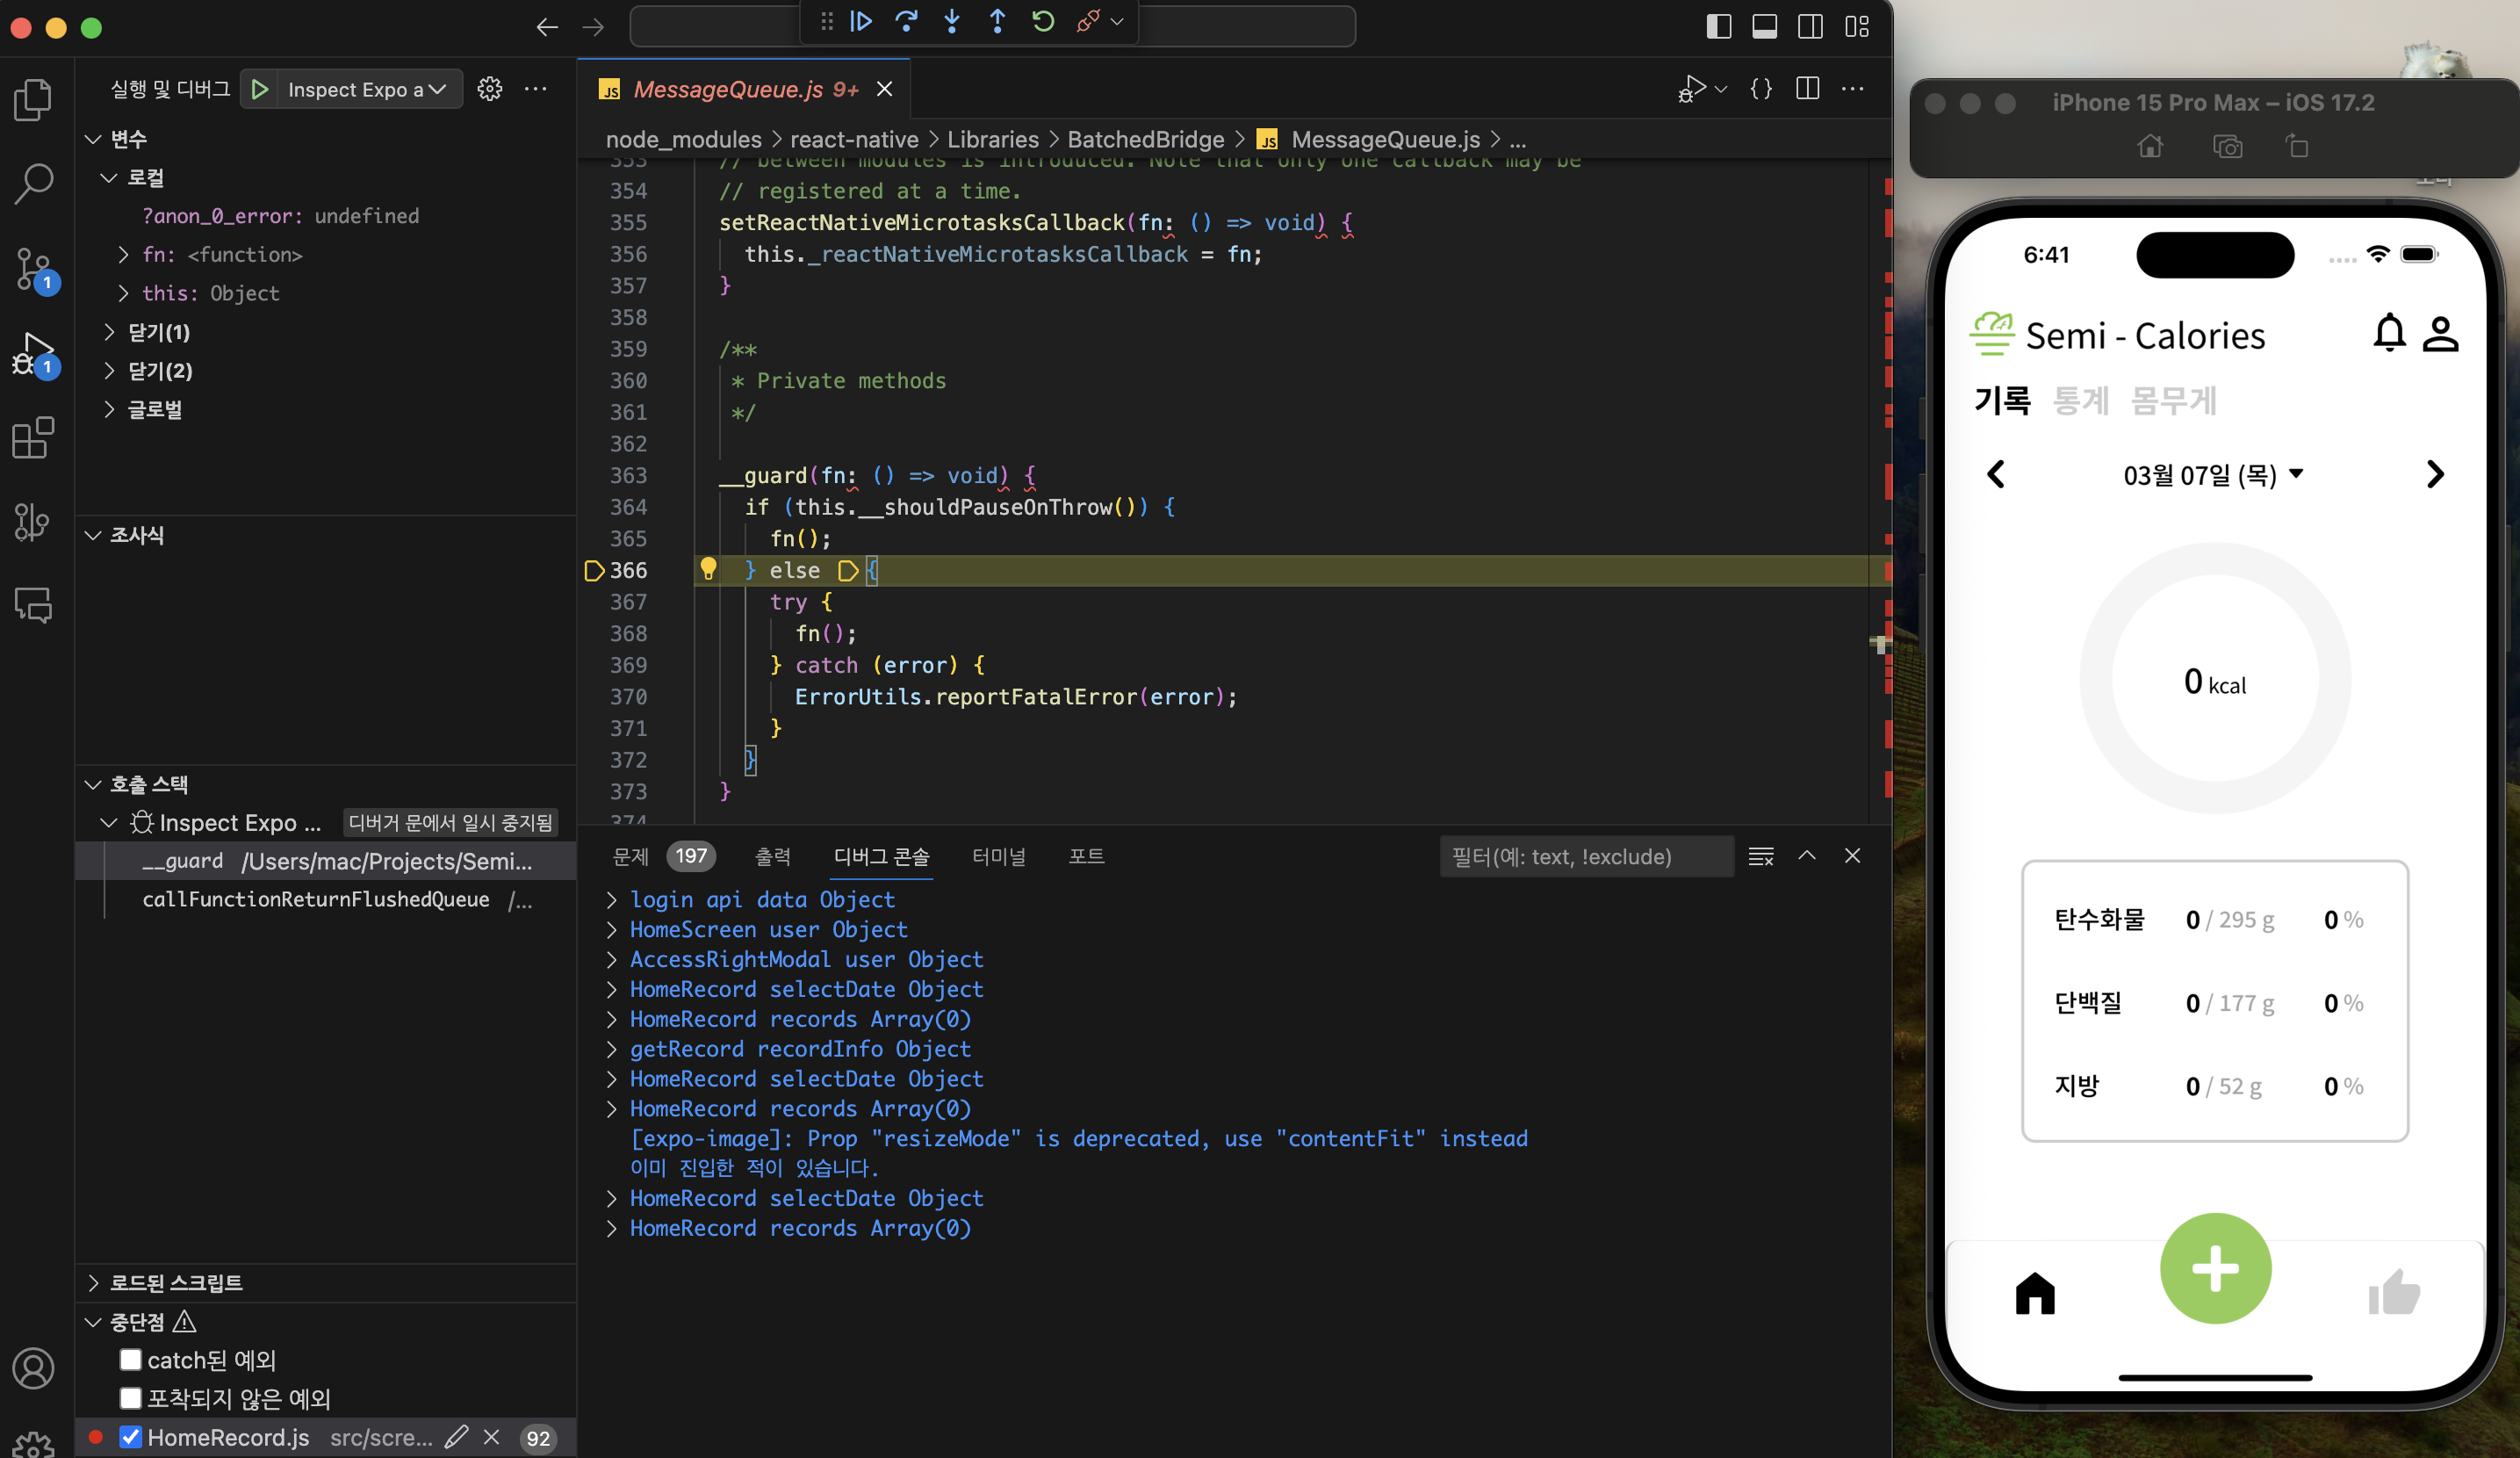Click the debug configuration gear icon
Image resolution: width=2520 pixels, height=1458 pixels.
489,89
